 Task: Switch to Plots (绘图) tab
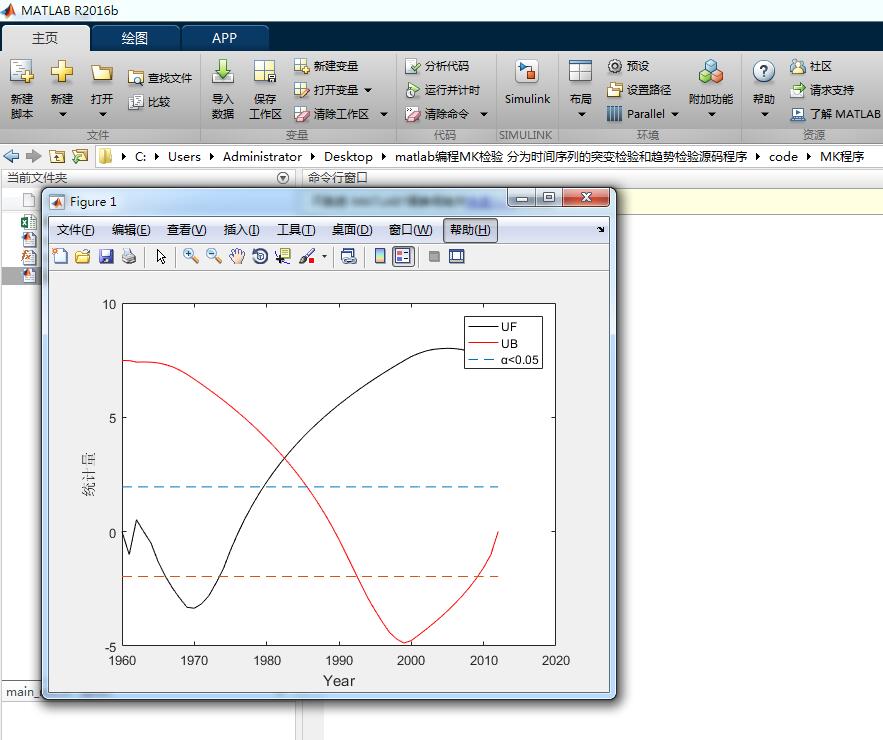tap(135, 38)
